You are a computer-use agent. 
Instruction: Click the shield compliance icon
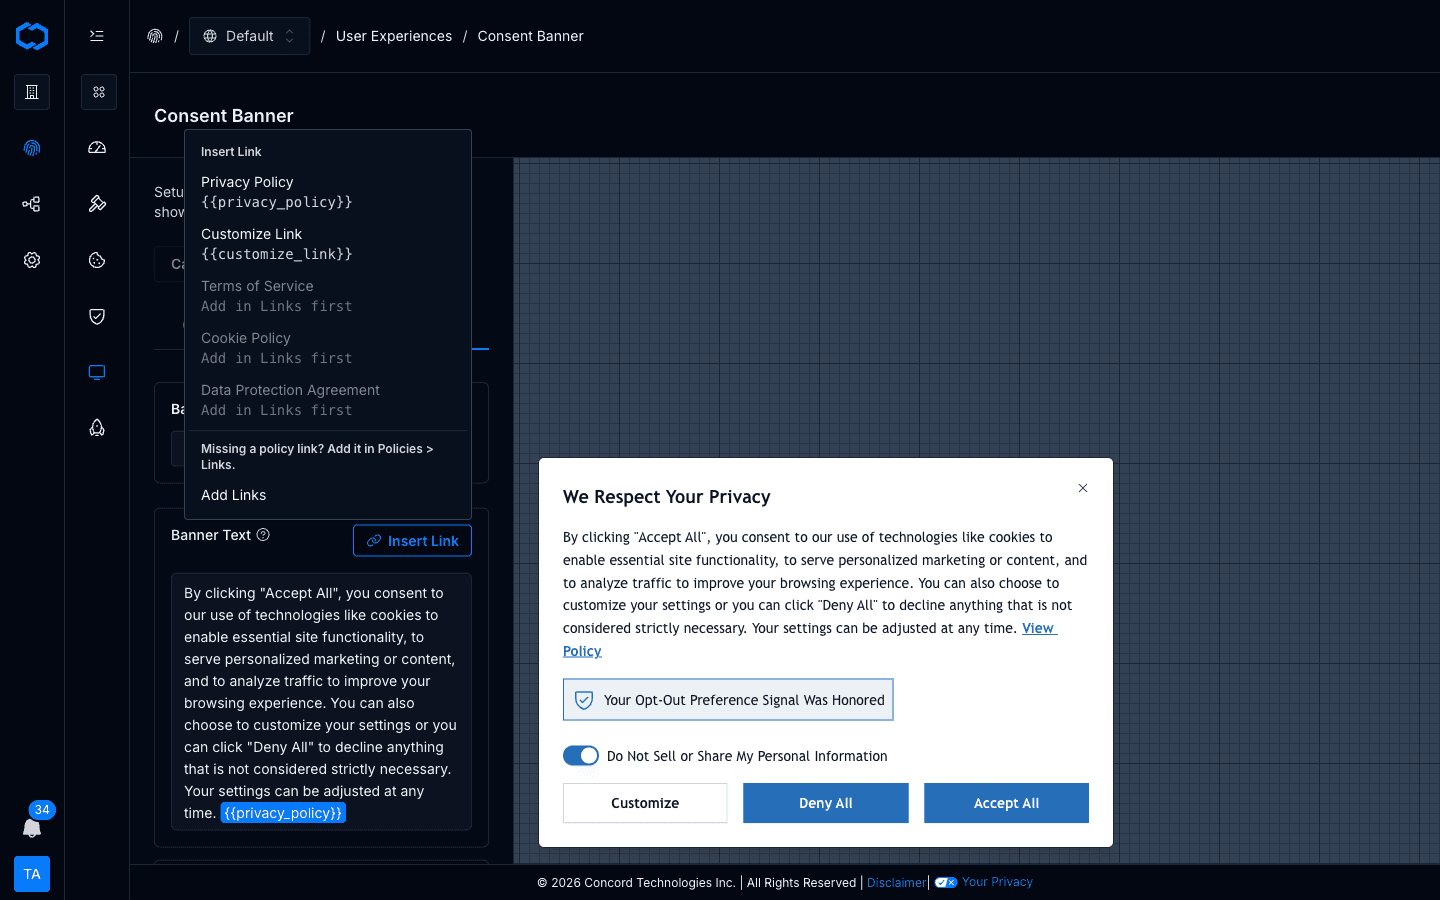coord(96,316)
